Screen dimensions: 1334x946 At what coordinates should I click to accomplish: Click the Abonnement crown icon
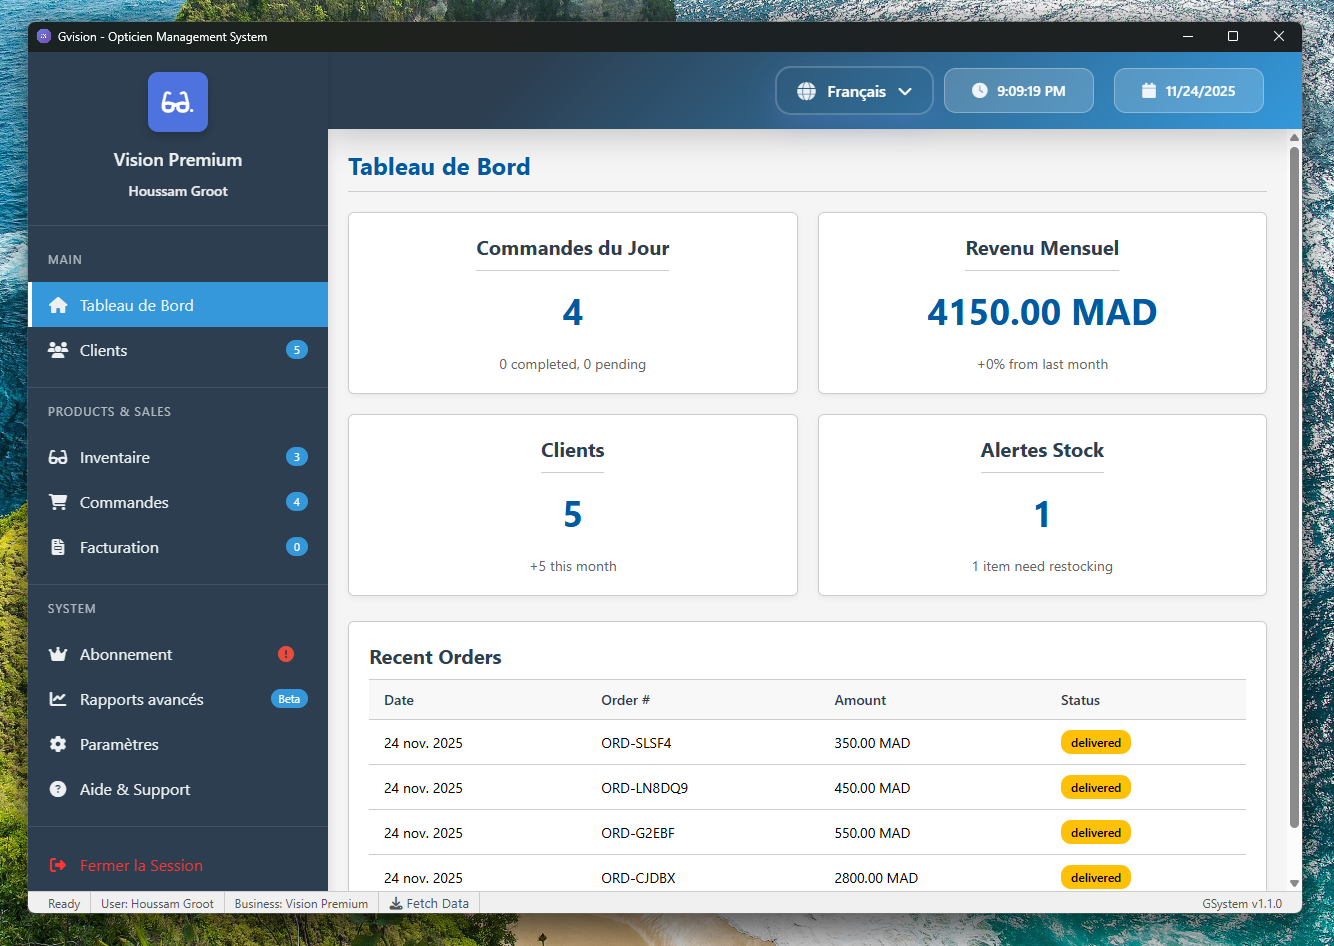[x=58, y=654]
